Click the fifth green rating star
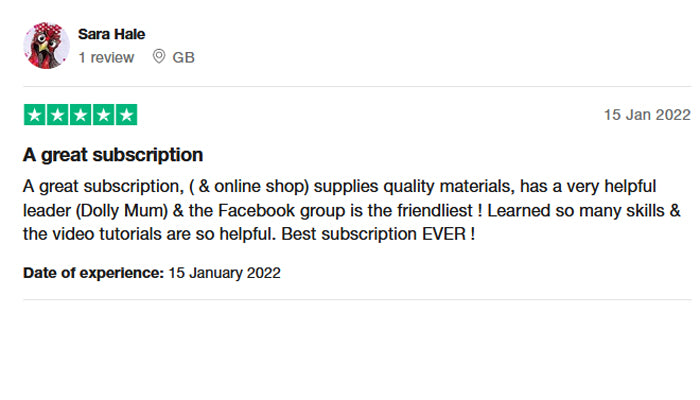This screenshot has height=400, width=700. pos(126,115)
